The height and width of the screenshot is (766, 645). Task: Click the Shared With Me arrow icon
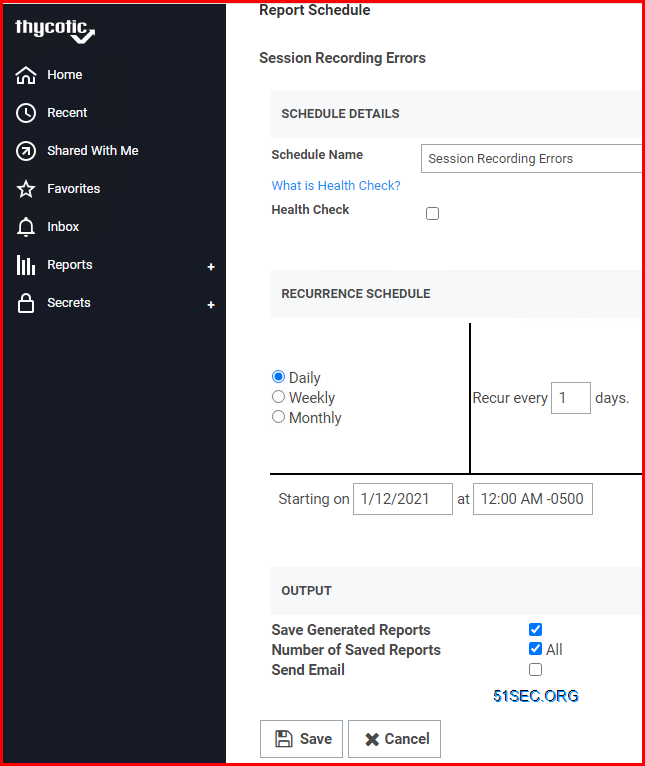26,151
